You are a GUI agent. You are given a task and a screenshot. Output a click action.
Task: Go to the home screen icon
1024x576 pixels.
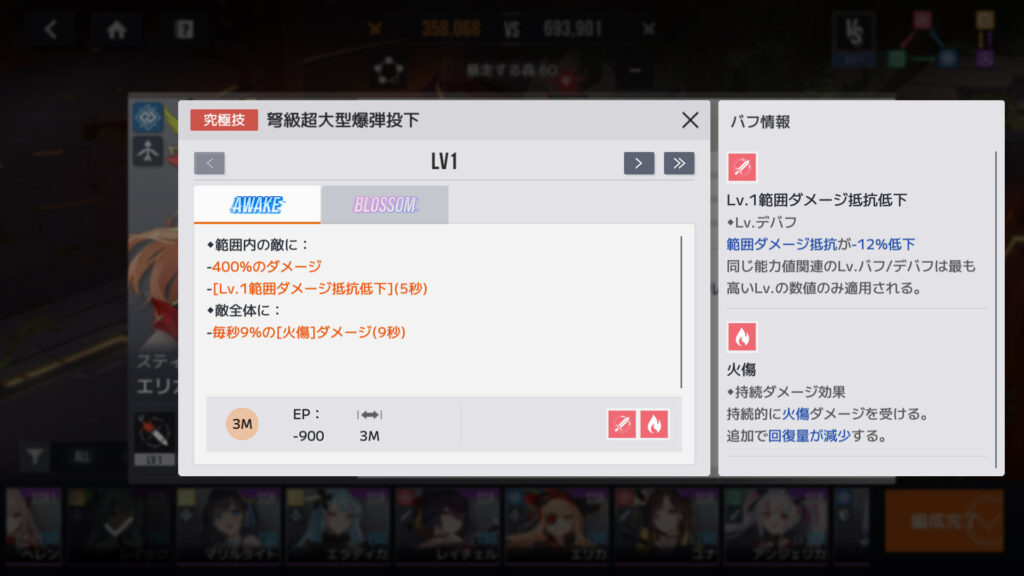pos(117,29)
